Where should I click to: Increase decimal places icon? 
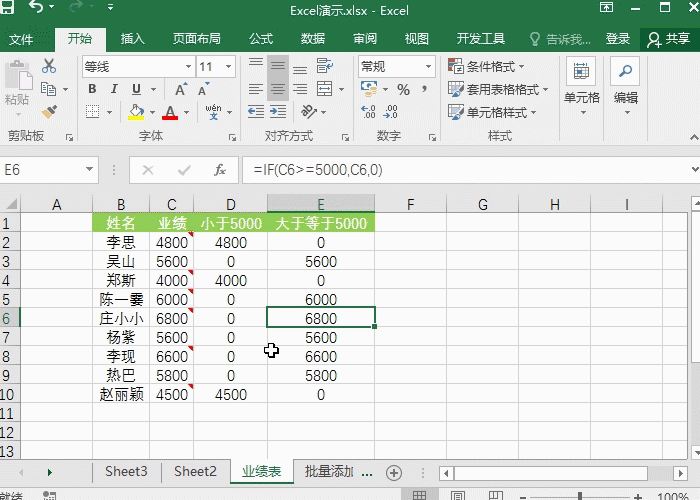coord(368,112)
